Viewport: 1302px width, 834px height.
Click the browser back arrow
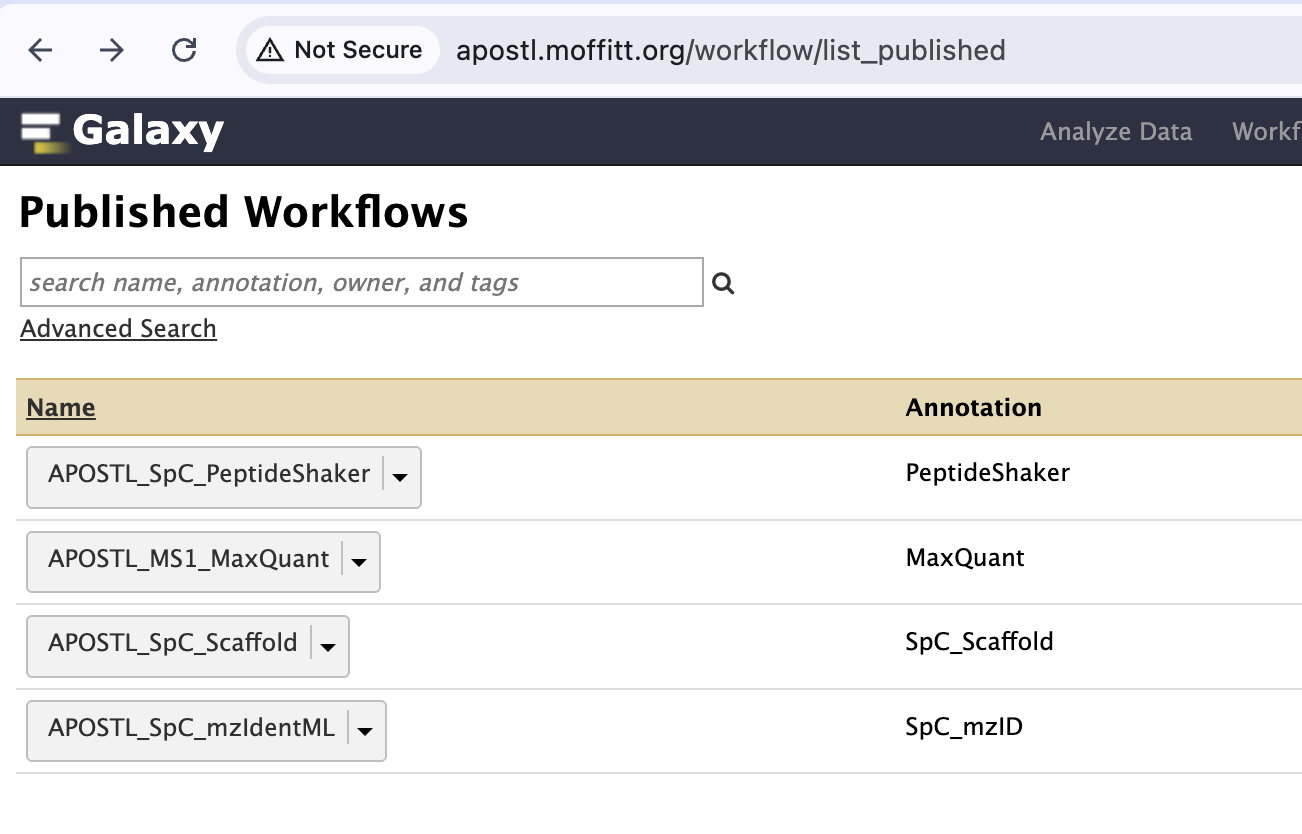tap(40, 50)
